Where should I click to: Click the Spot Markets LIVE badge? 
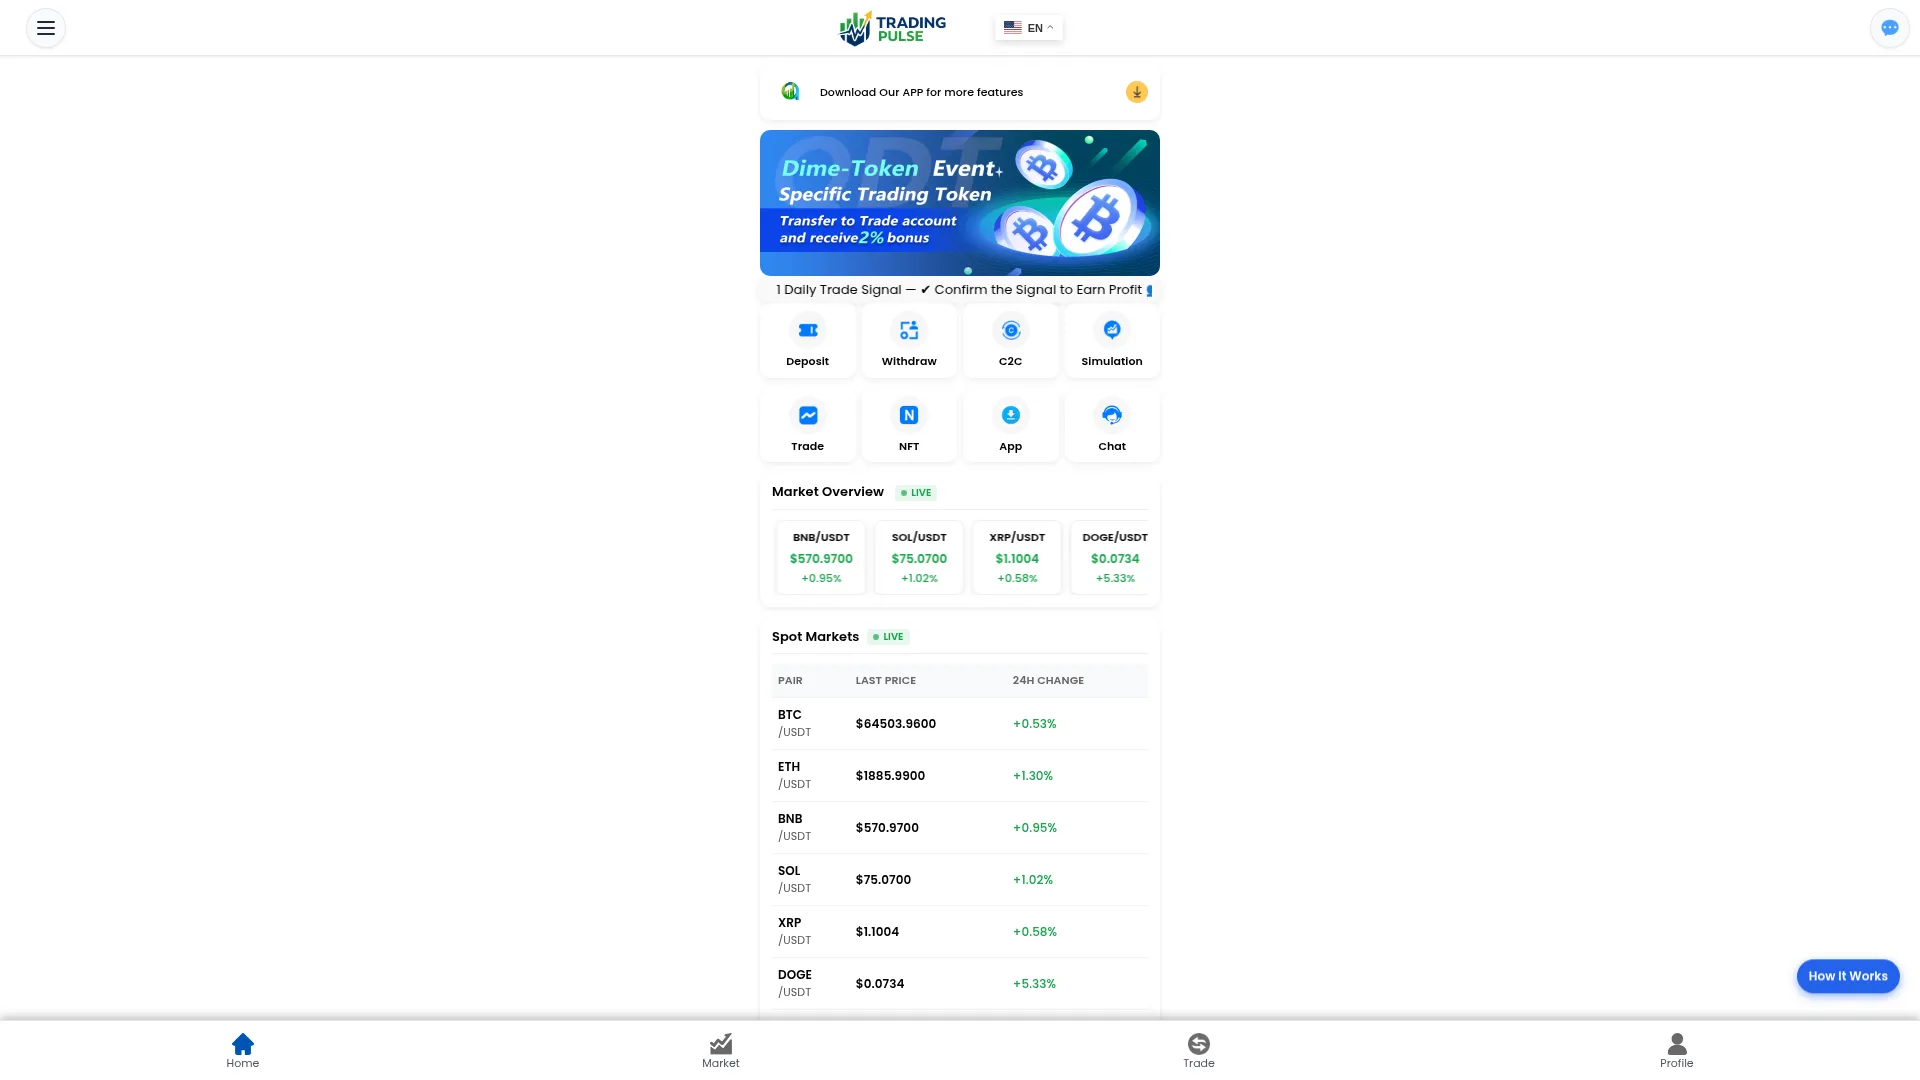coord(888,637)
